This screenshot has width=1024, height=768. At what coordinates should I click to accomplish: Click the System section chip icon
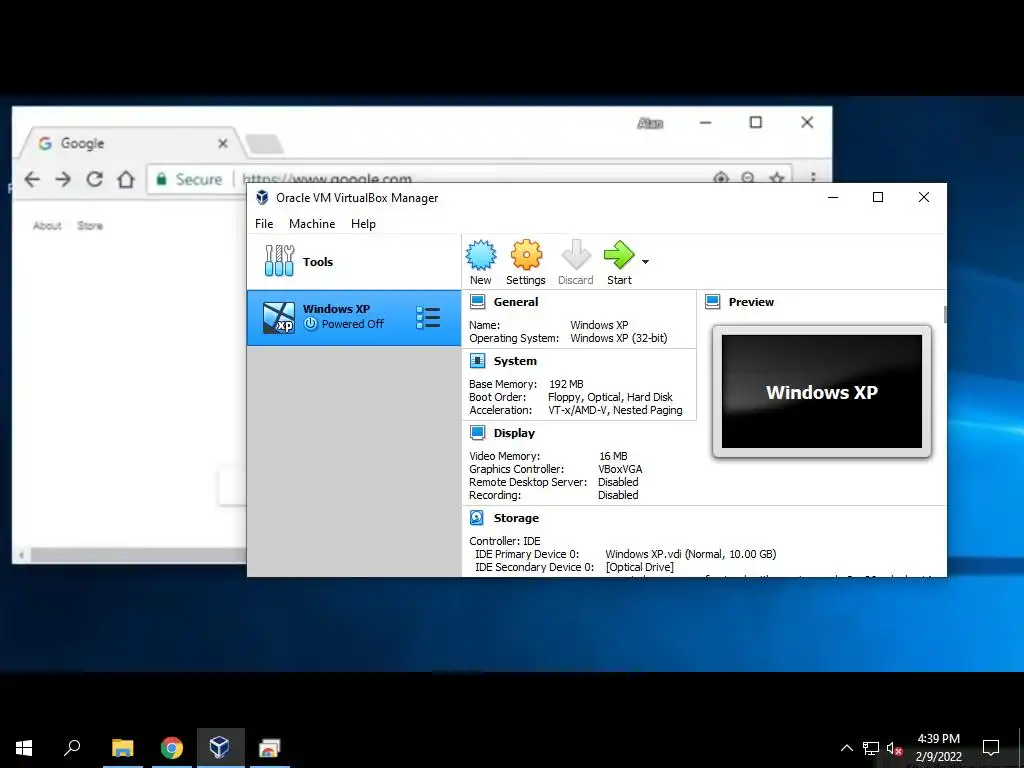pyautogui.click(x=477, y=360)
